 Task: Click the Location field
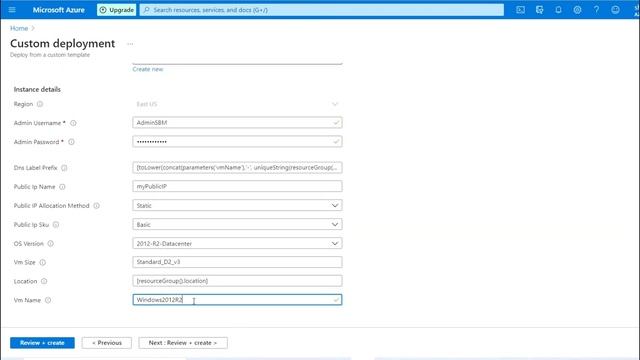tap(237, 281)
